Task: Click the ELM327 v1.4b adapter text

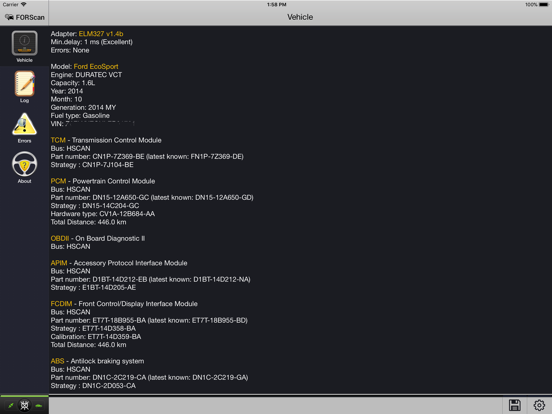Action: 101,34
